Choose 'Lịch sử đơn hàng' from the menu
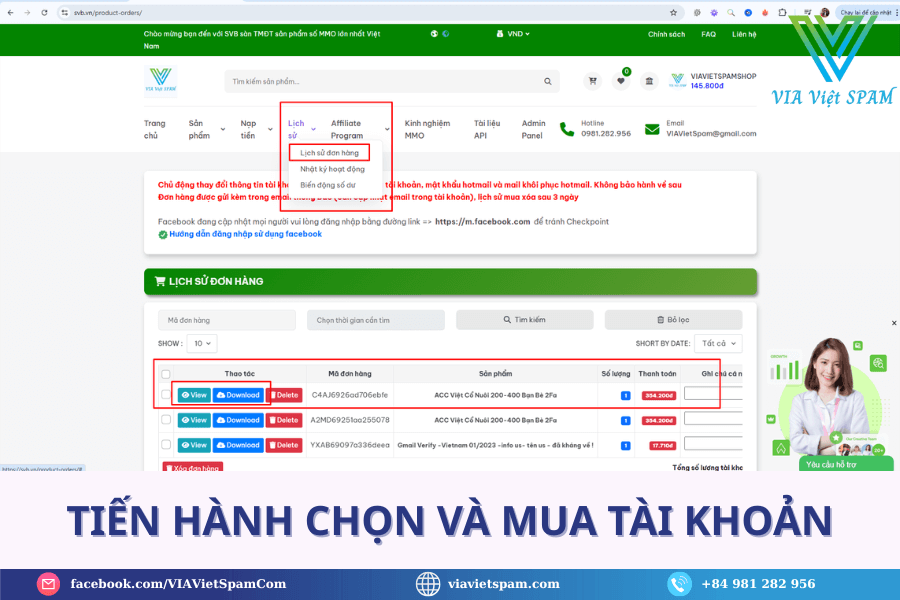 tap(329, 153)
